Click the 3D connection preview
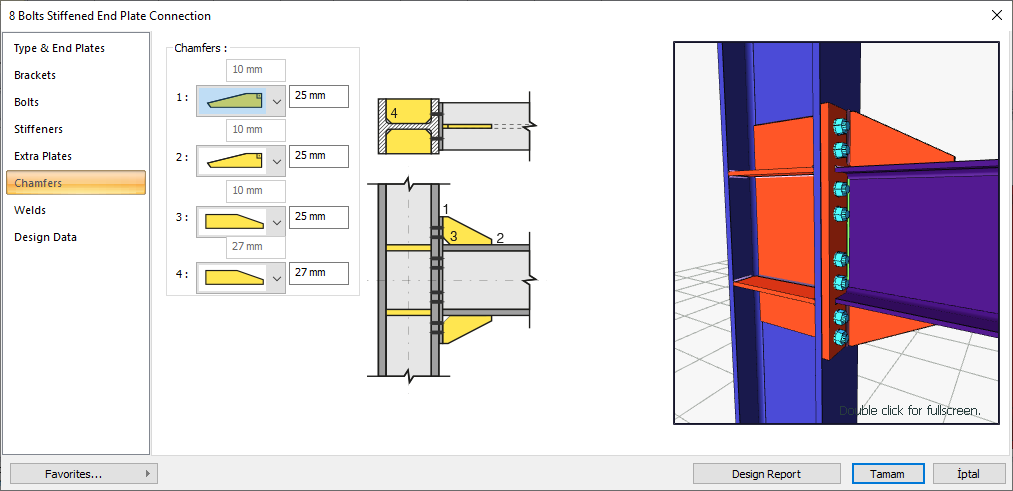The height and width of the screenshot is (491, 1013). [836, 233]
